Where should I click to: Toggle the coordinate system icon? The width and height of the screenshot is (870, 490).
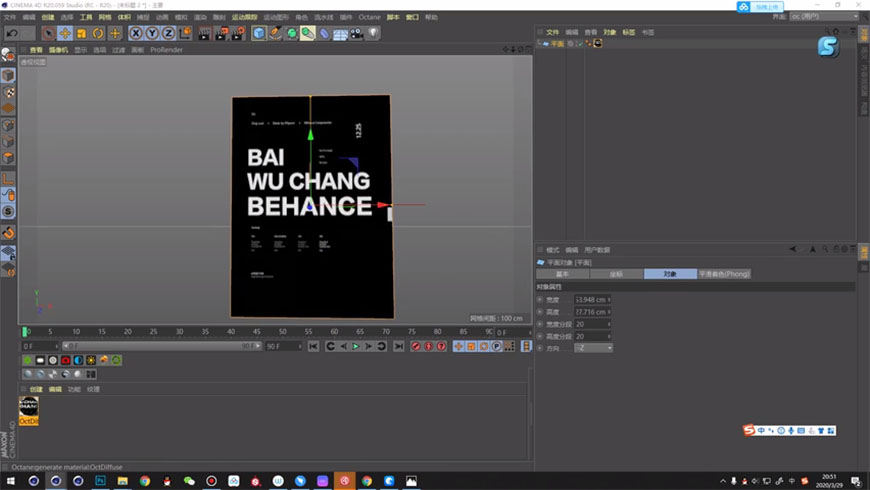185,33
